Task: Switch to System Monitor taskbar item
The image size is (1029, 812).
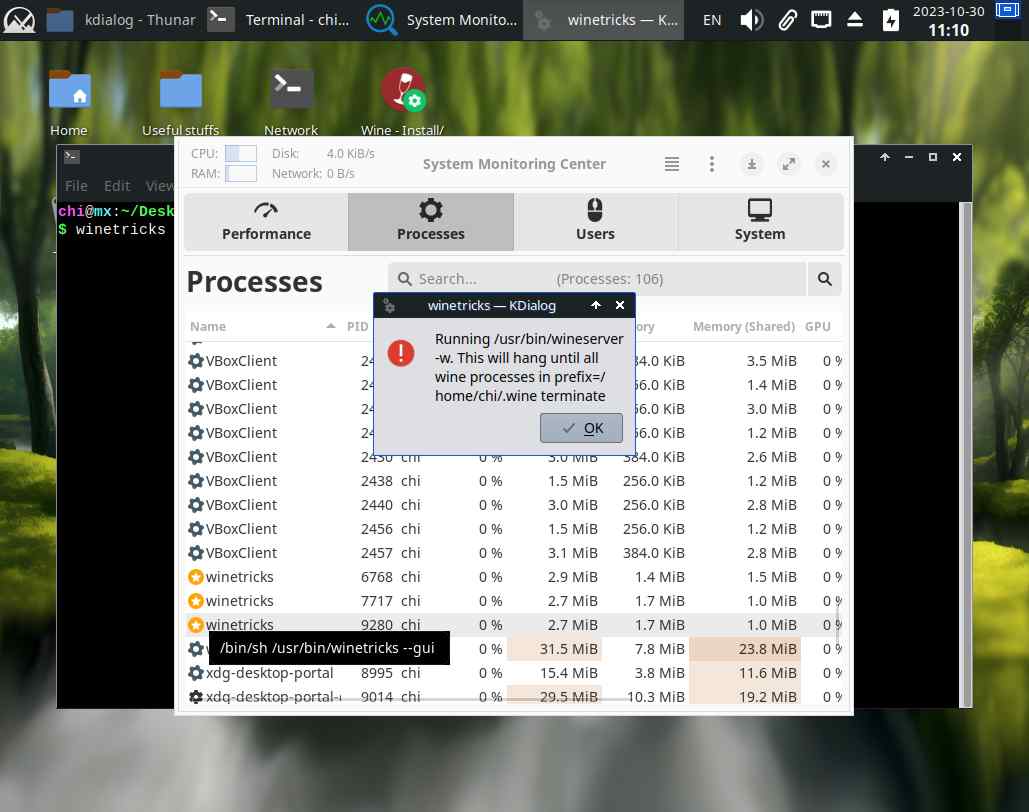Action: (442, 20)
